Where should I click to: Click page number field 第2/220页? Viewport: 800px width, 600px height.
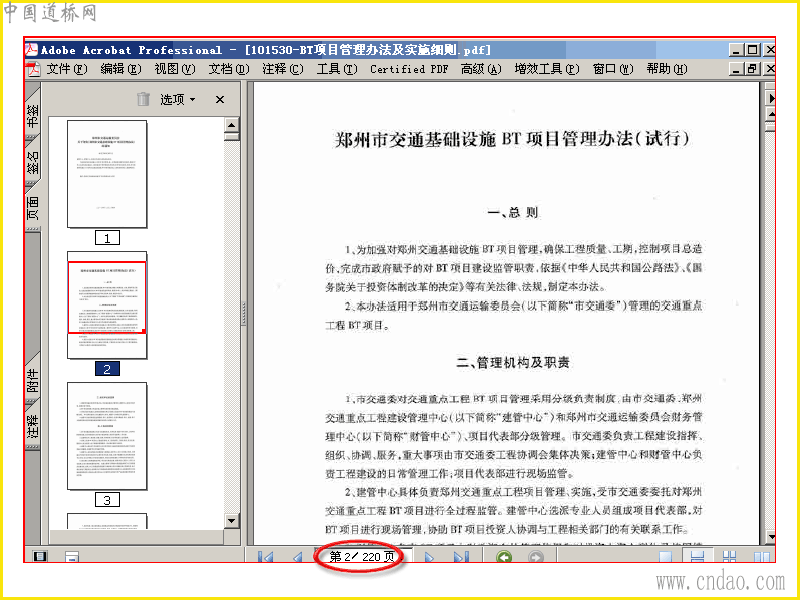[362, 556]
